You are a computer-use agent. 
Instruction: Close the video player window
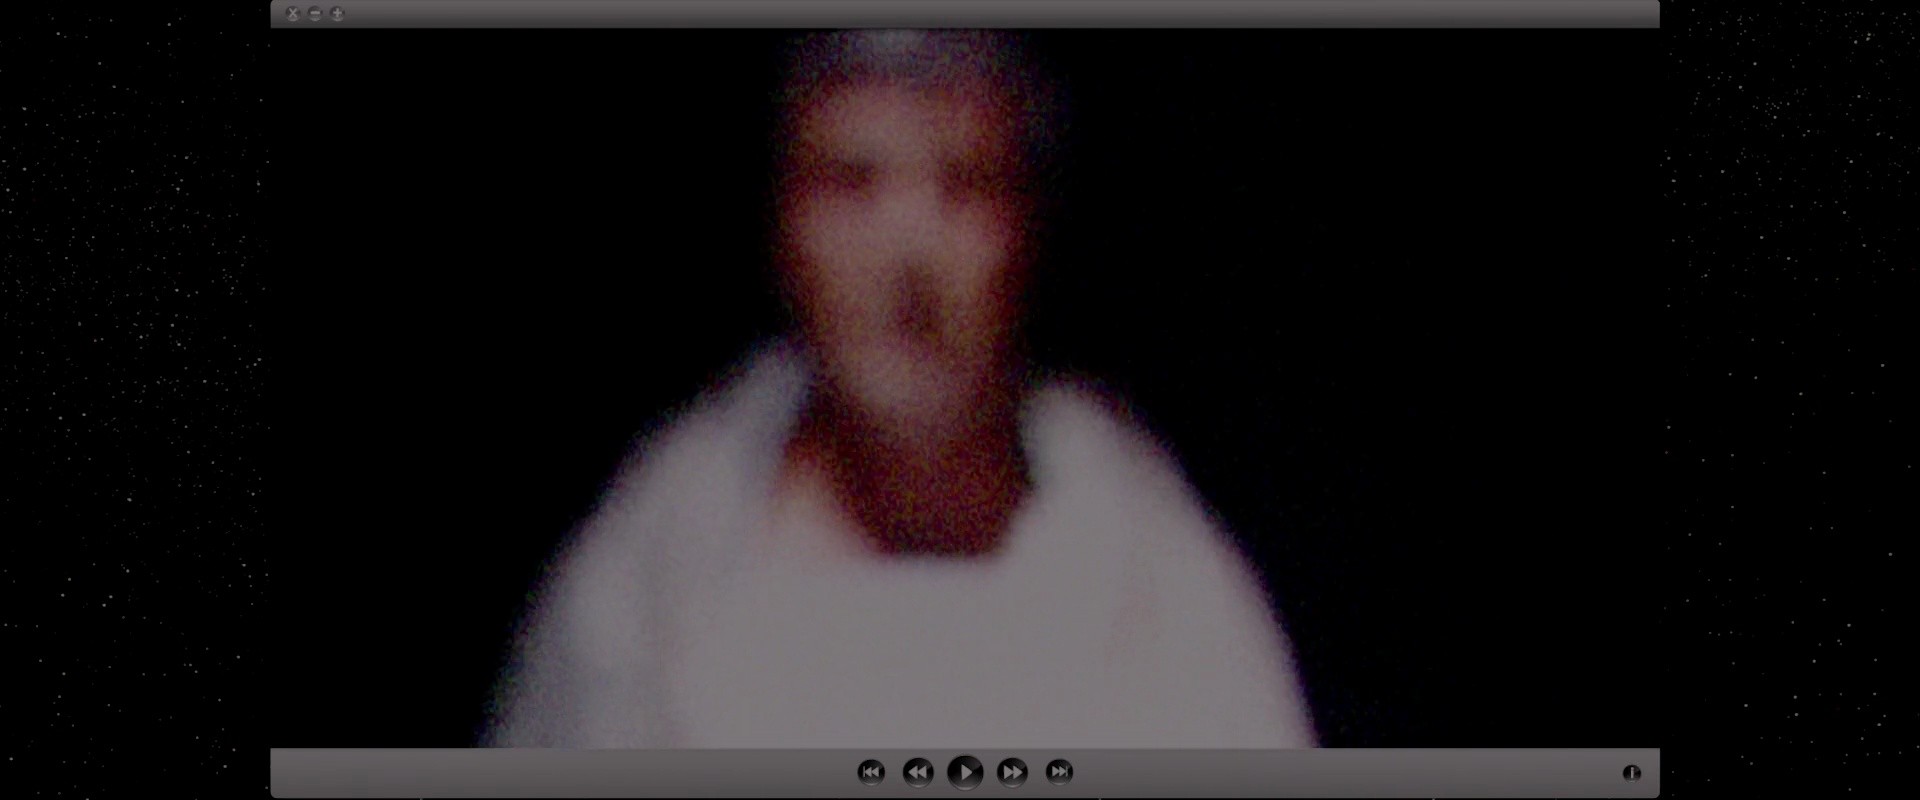(x=293, y=14)
